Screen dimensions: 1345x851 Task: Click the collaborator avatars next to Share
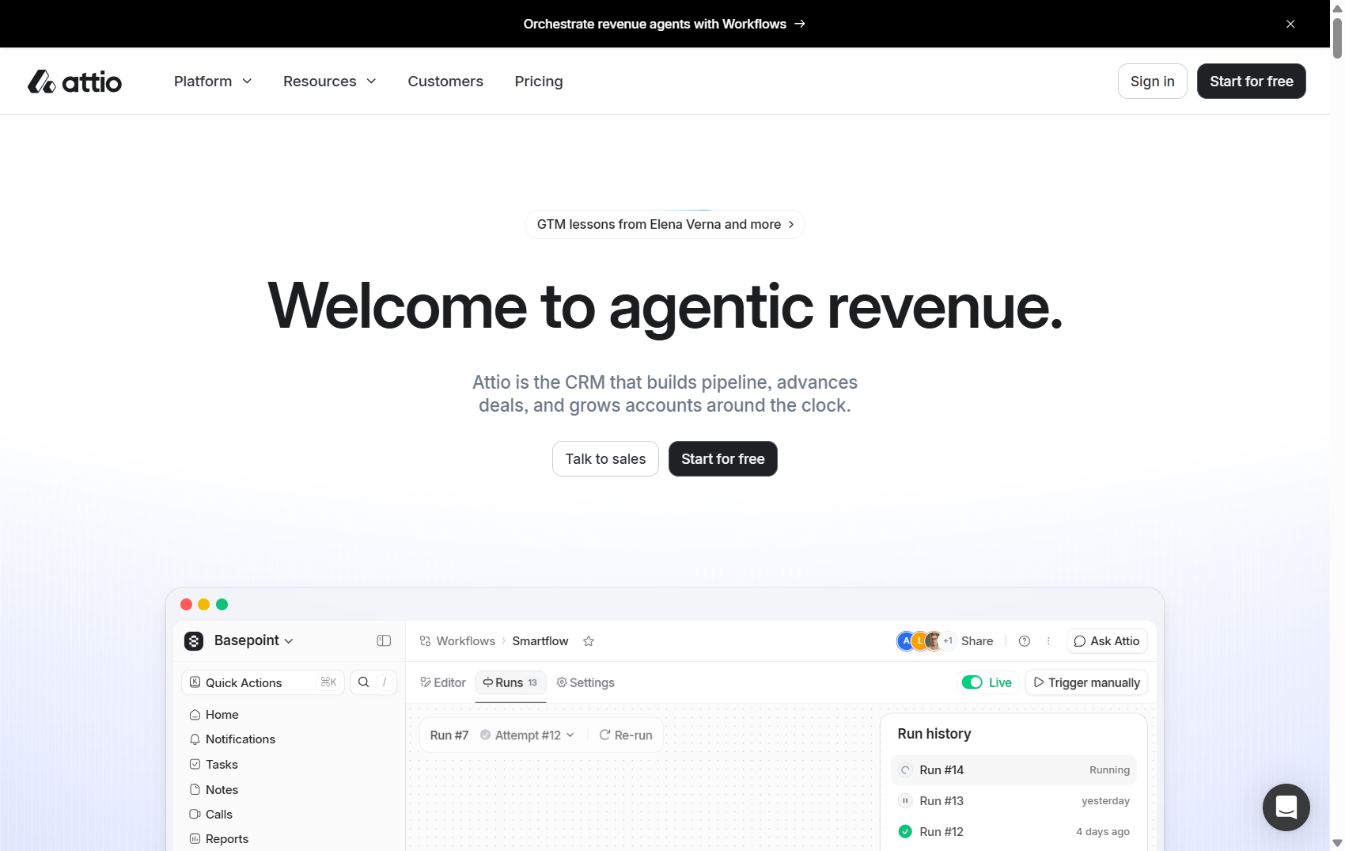[x=920, y=641]
